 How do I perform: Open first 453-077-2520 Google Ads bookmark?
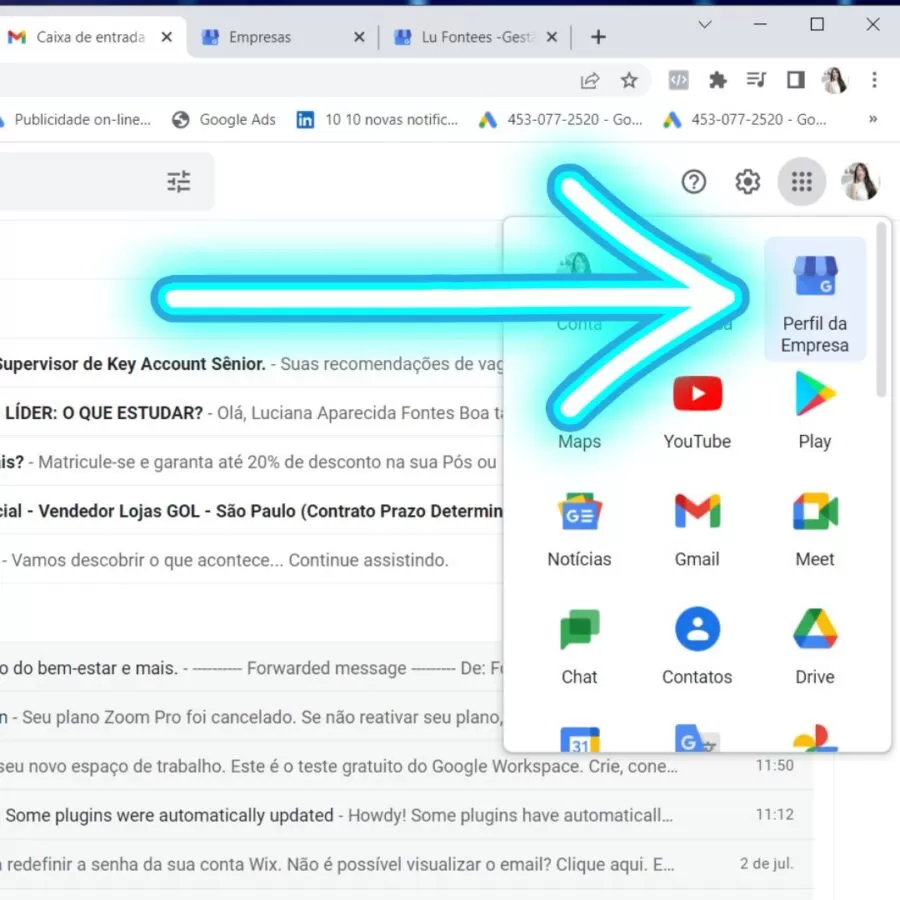(561, 119)
